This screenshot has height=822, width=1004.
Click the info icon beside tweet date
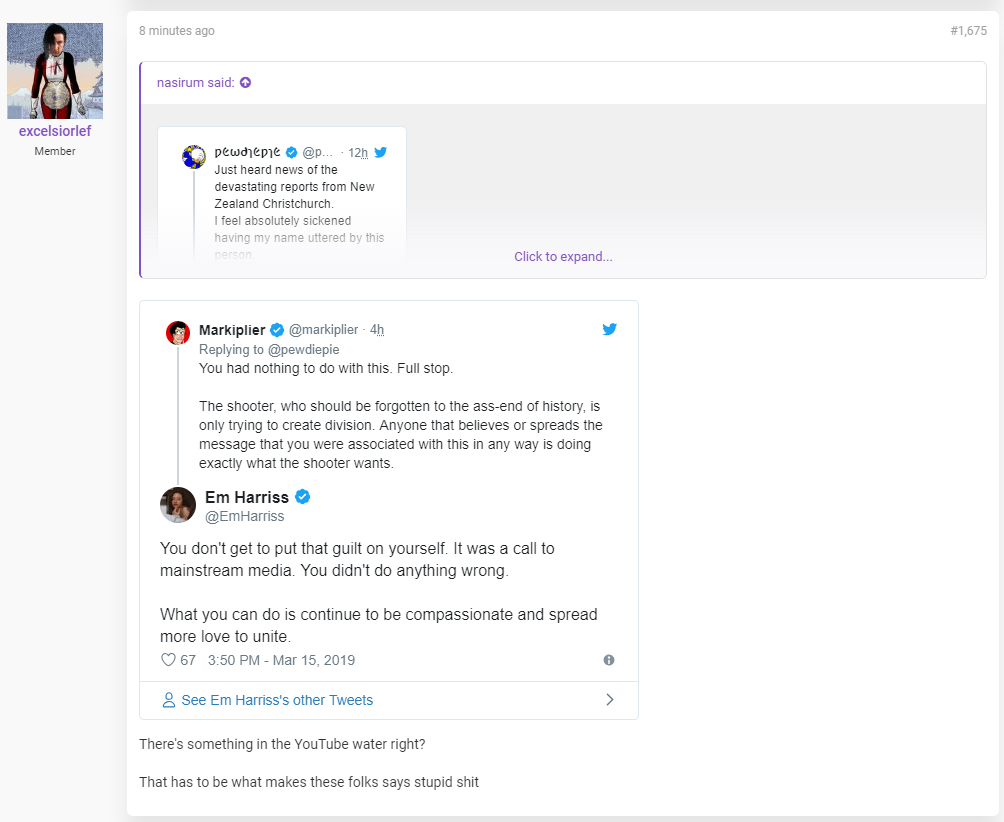pyautogui.click(x=609, y=660)
